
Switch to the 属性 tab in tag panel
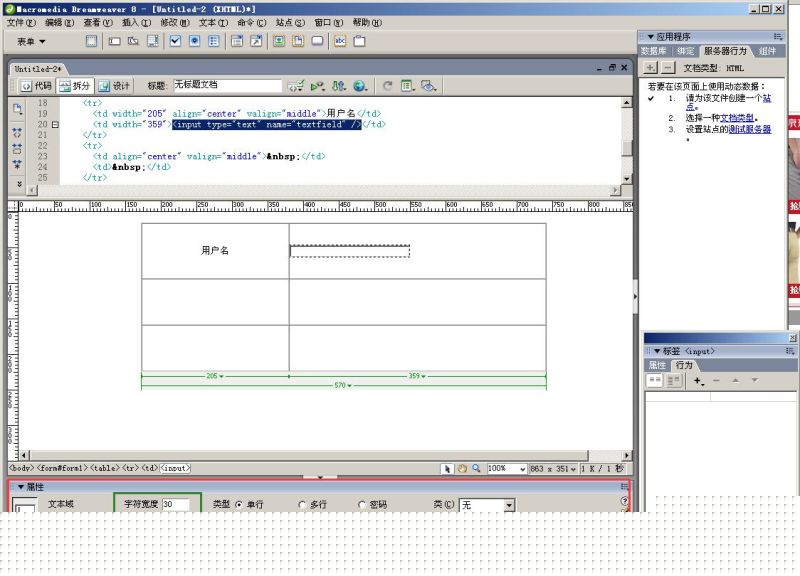(657, 365)
